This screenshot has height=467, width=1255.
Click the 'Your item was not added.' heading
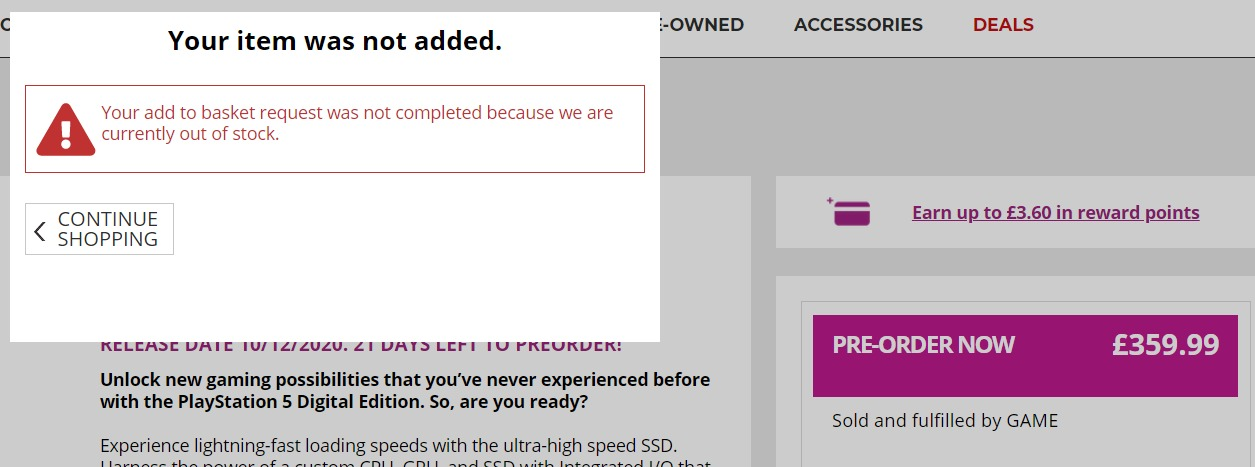334,41
